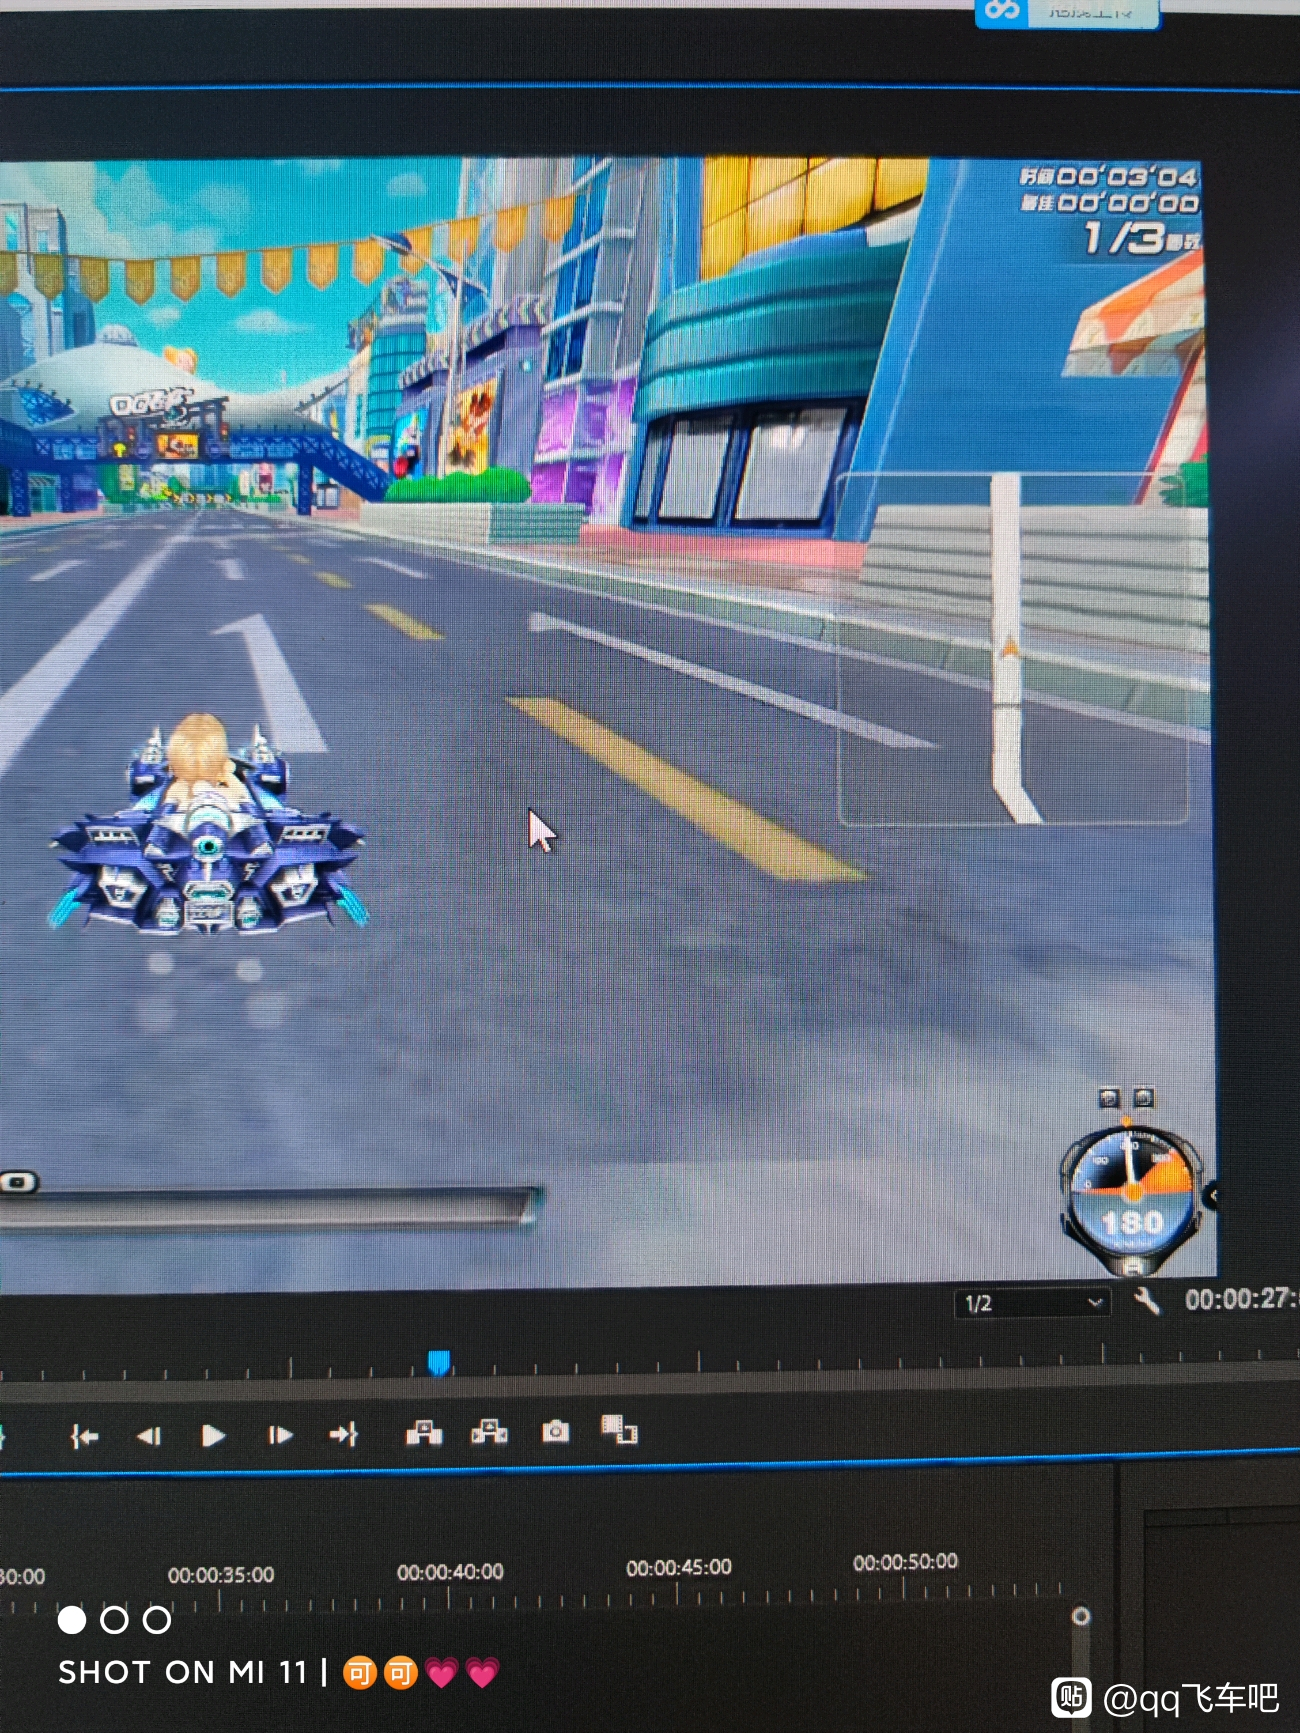The height and width of the screenshot is (1733, 1300).
Task: Click the Extract button
Action: [489, 1432]
